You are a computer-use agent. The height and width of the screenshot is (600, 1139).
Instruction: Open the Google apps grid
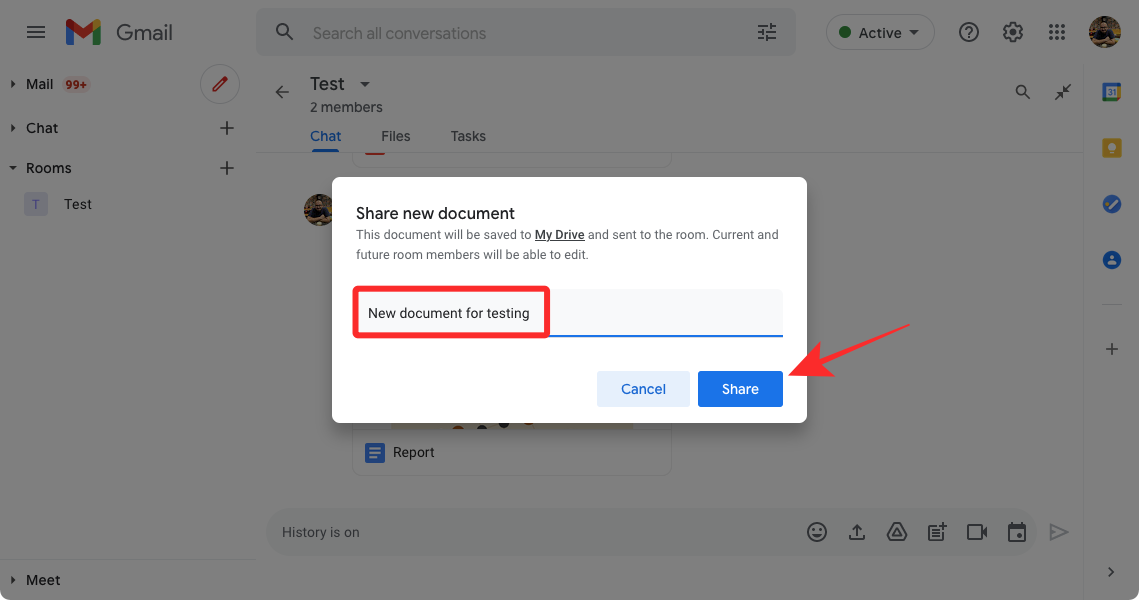[1057, 32]
